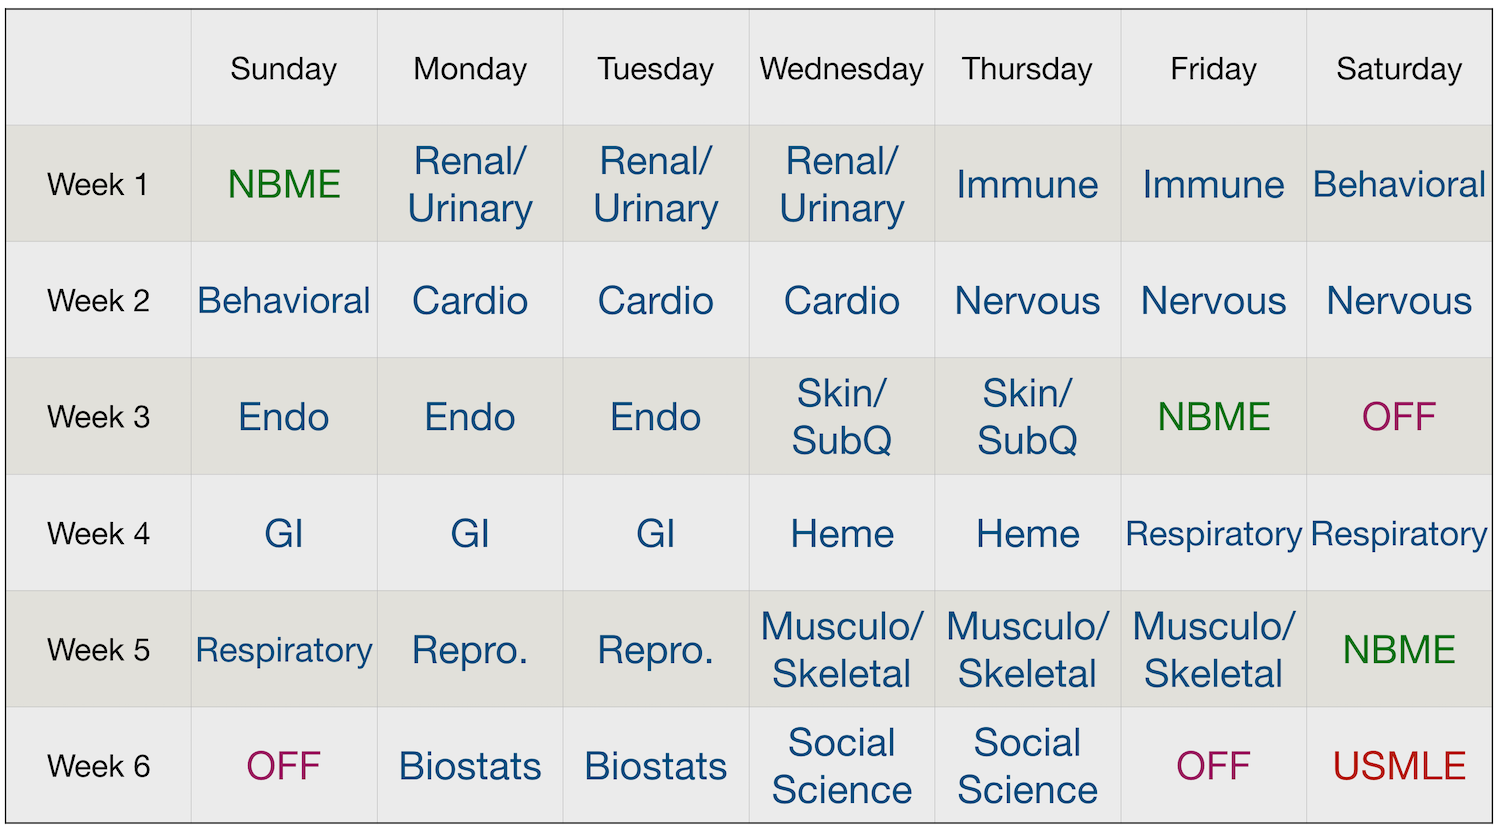Screen dimensions: 1500x830
Task: Click the USMLE cell on Week 6 Saturday
Action: 1399,766
